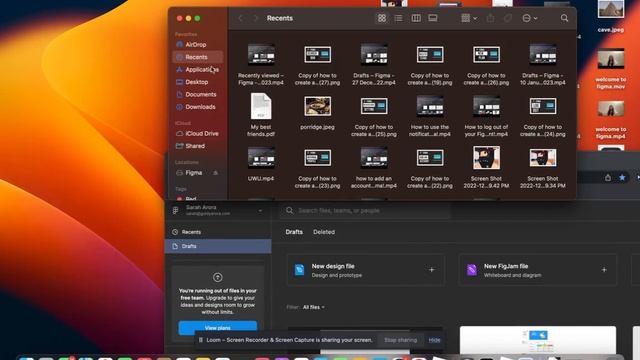
Task: Select How to use the notificat mp4 file
Action: (430, 116)
